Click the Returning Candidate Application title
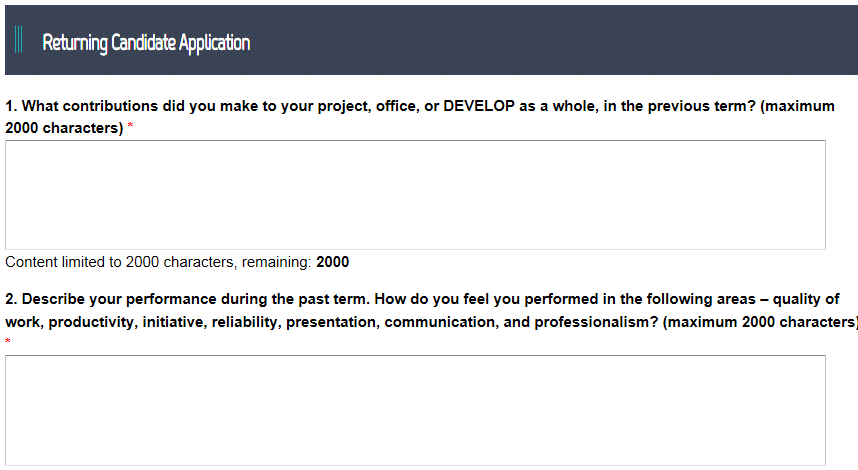The height and width of the screenshot is (470, 858). coord(146,43)
